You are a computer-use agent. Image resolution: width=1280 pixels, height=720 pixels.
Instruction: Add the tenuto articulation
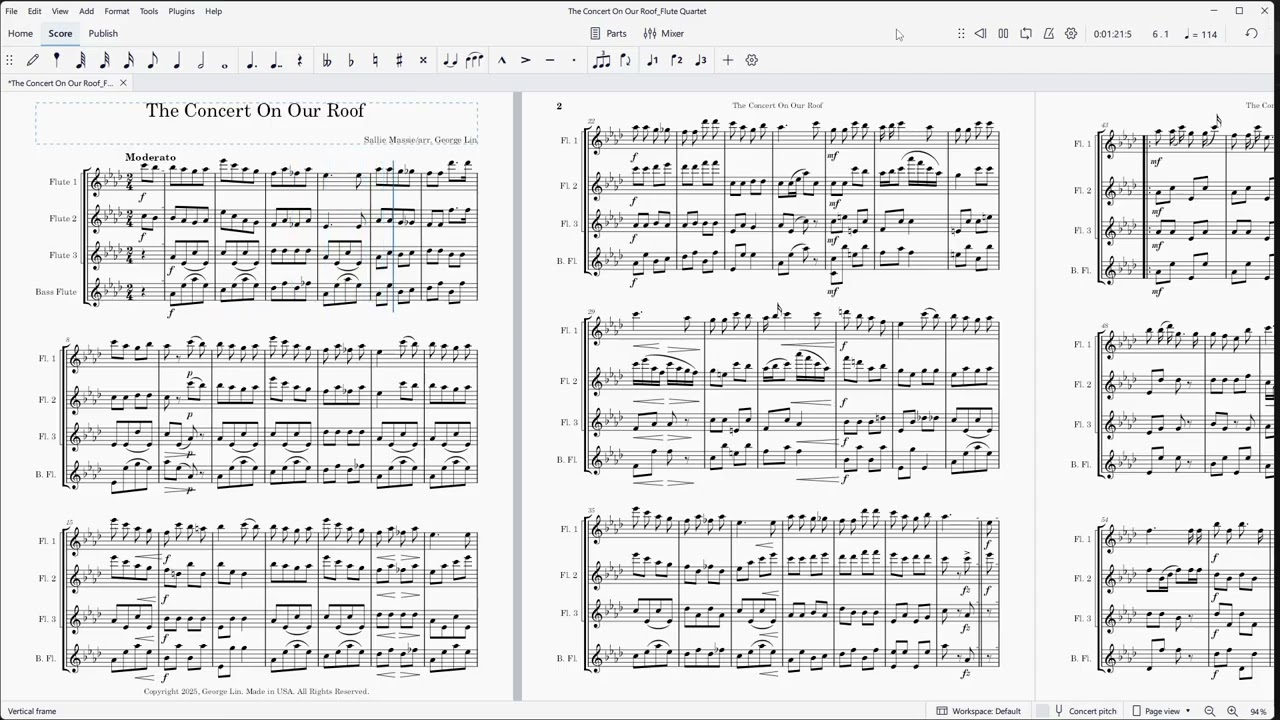(x=550, y=60)
